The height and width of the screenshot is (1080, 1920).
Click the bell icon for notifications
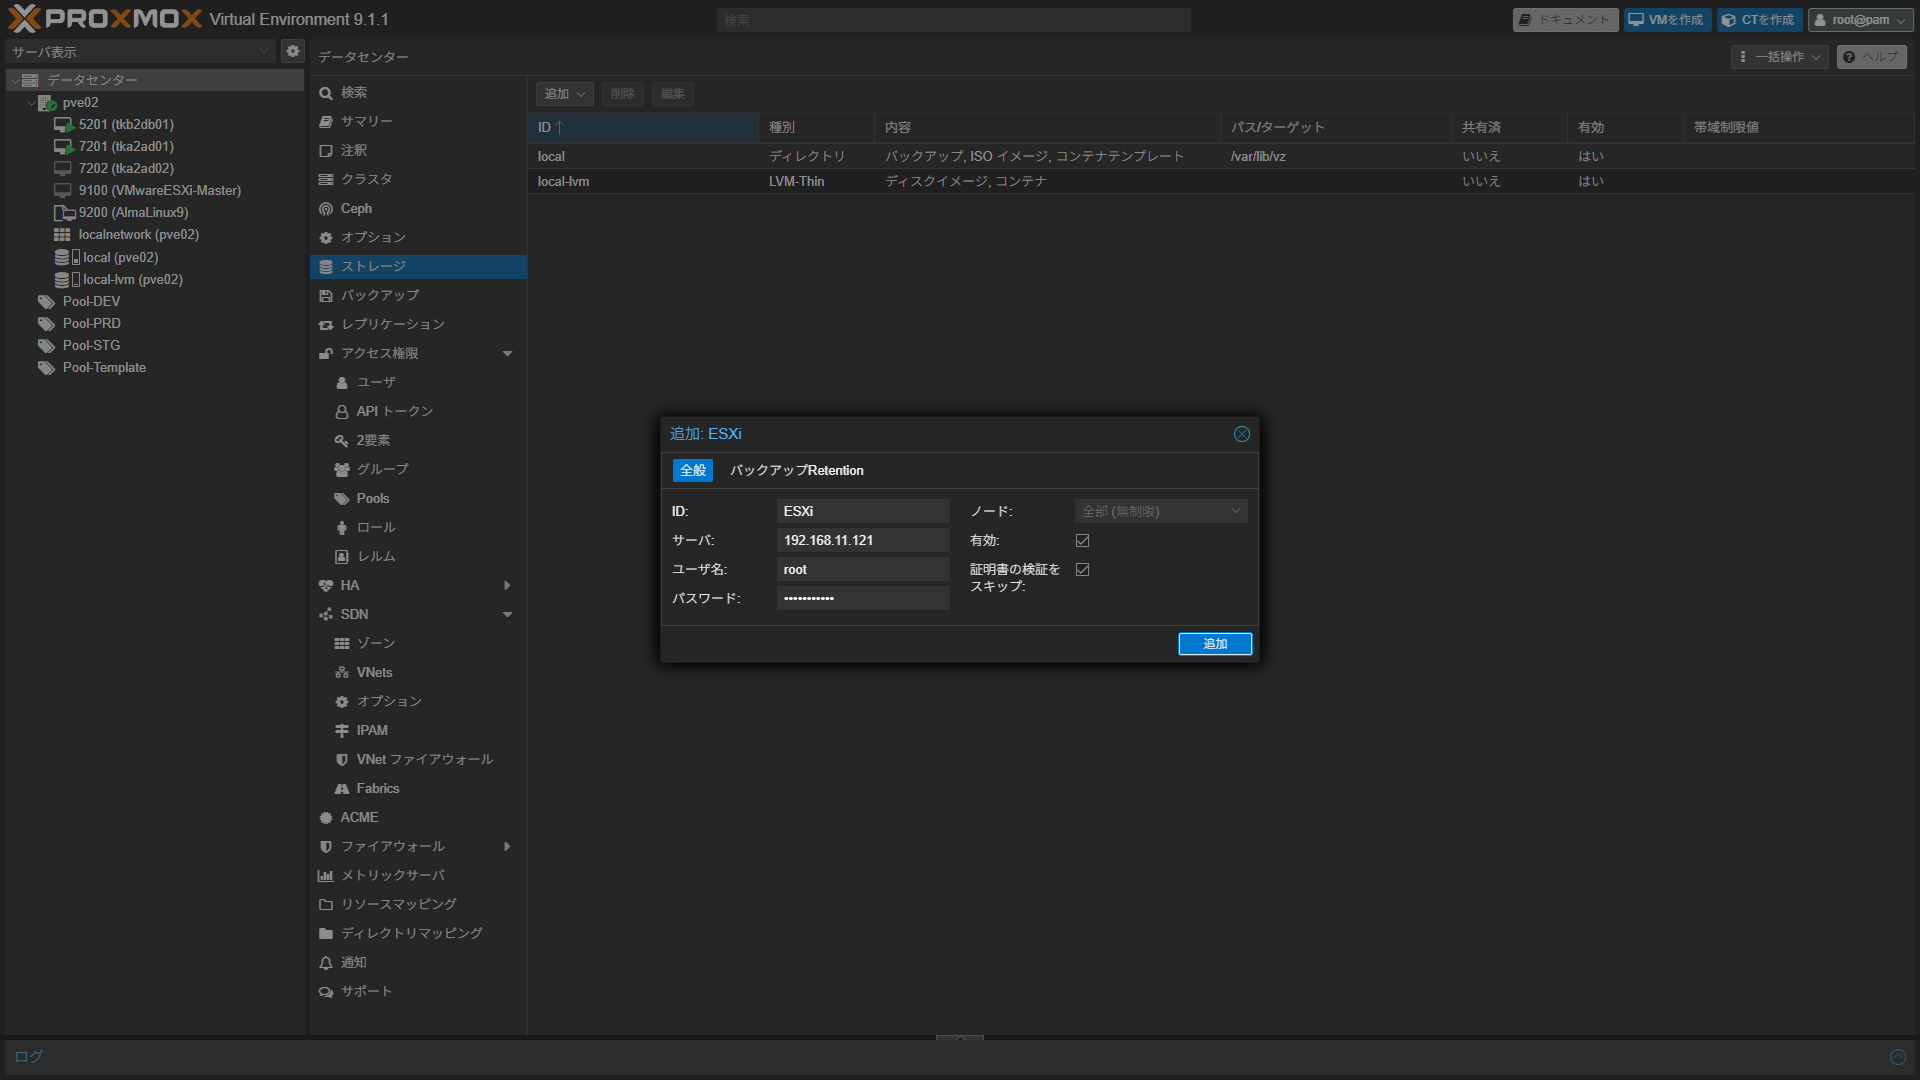326,963
